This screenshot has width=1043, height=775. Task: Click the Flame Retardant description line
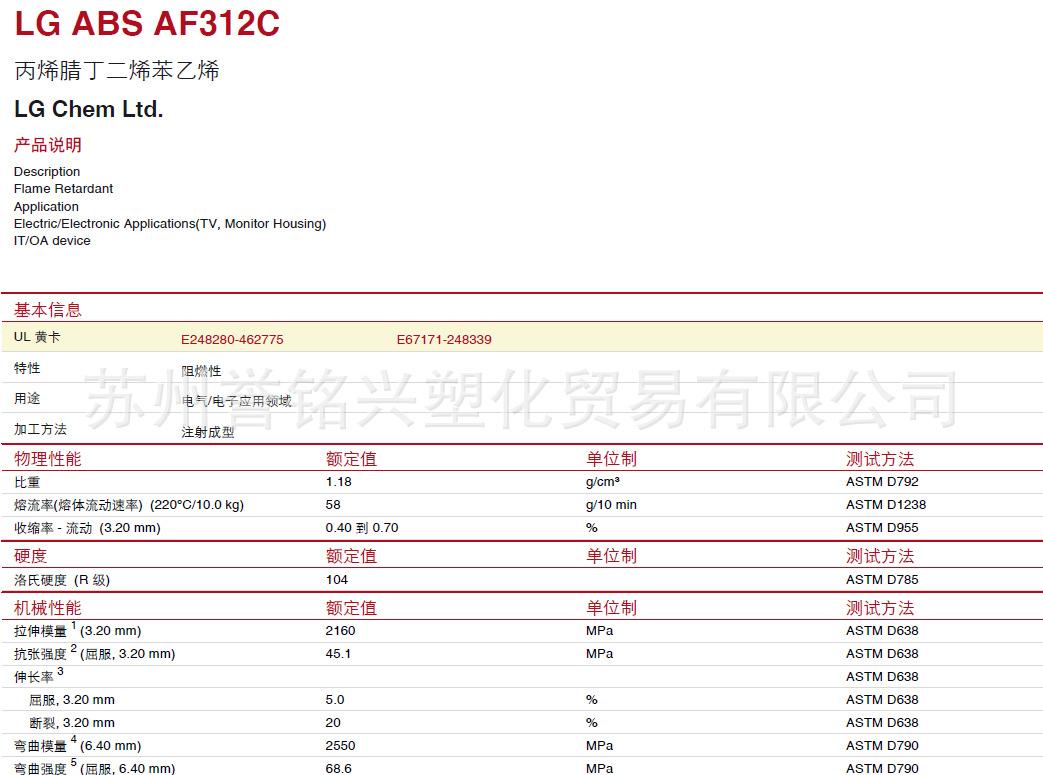(x=63, y=189)
